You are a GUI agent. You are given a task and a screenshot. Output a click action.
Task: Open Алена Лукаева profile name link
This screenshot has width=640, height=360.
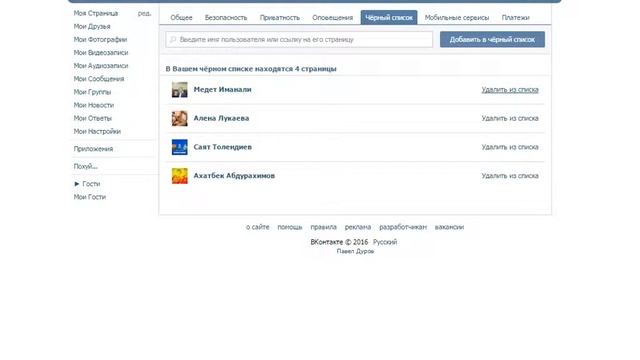click(221, 118)
